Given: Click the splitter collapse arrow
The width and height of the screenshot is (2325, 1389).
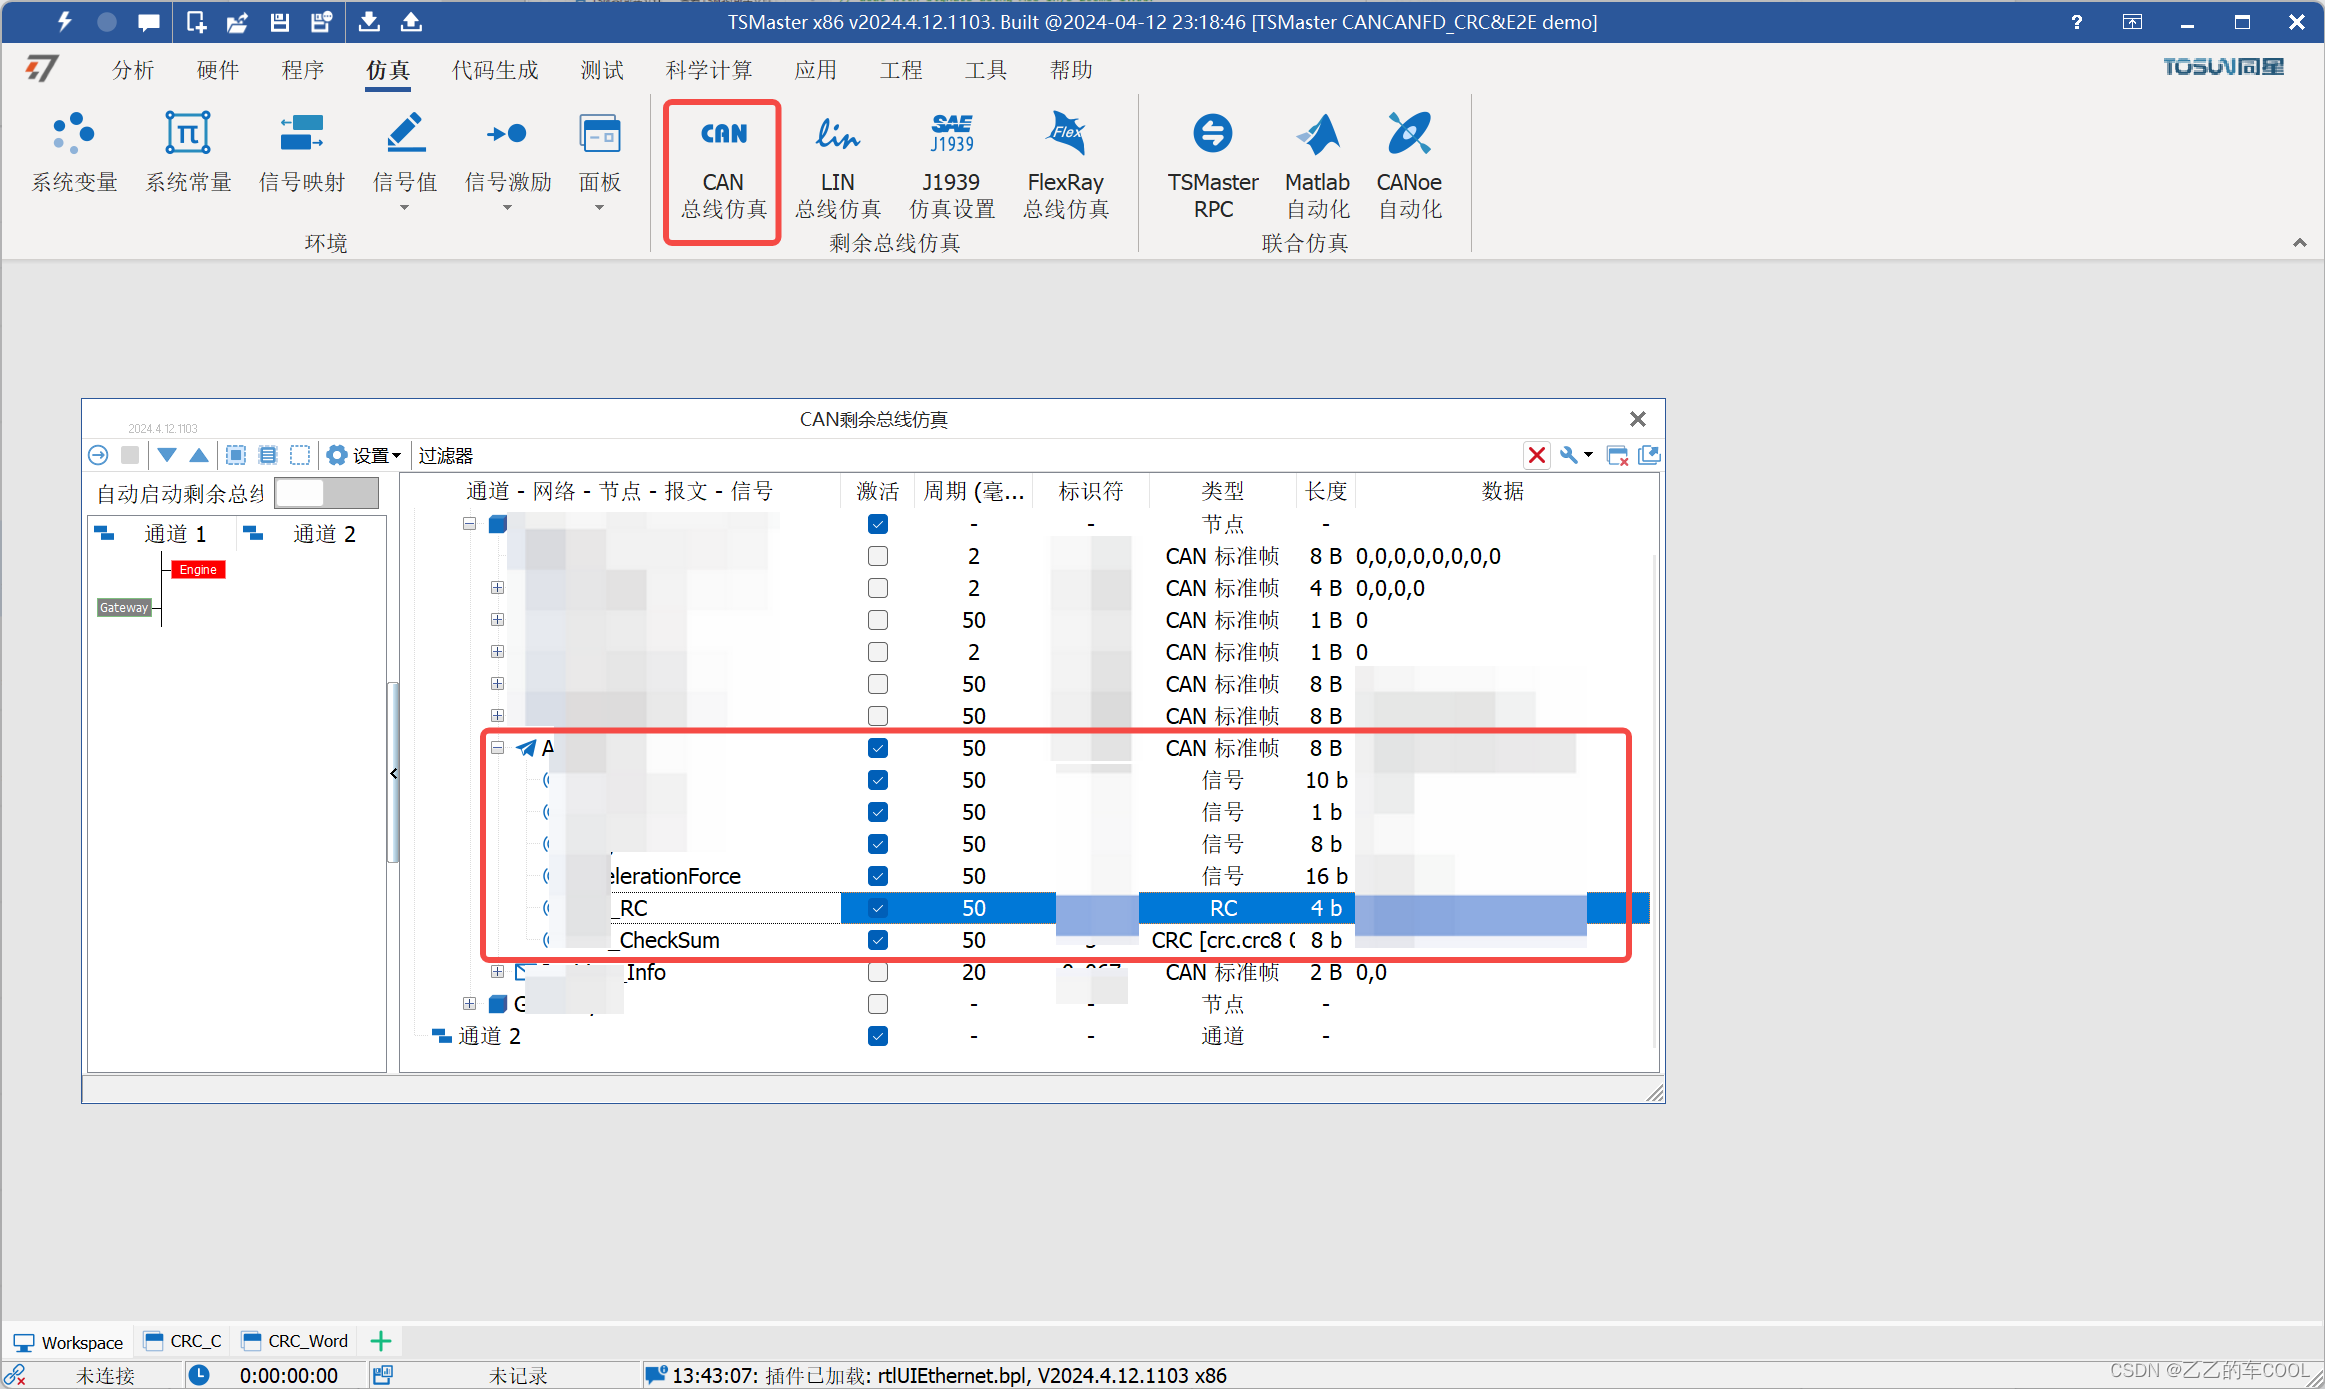Looking at the screenshot, I should click(x=394, y=773).
